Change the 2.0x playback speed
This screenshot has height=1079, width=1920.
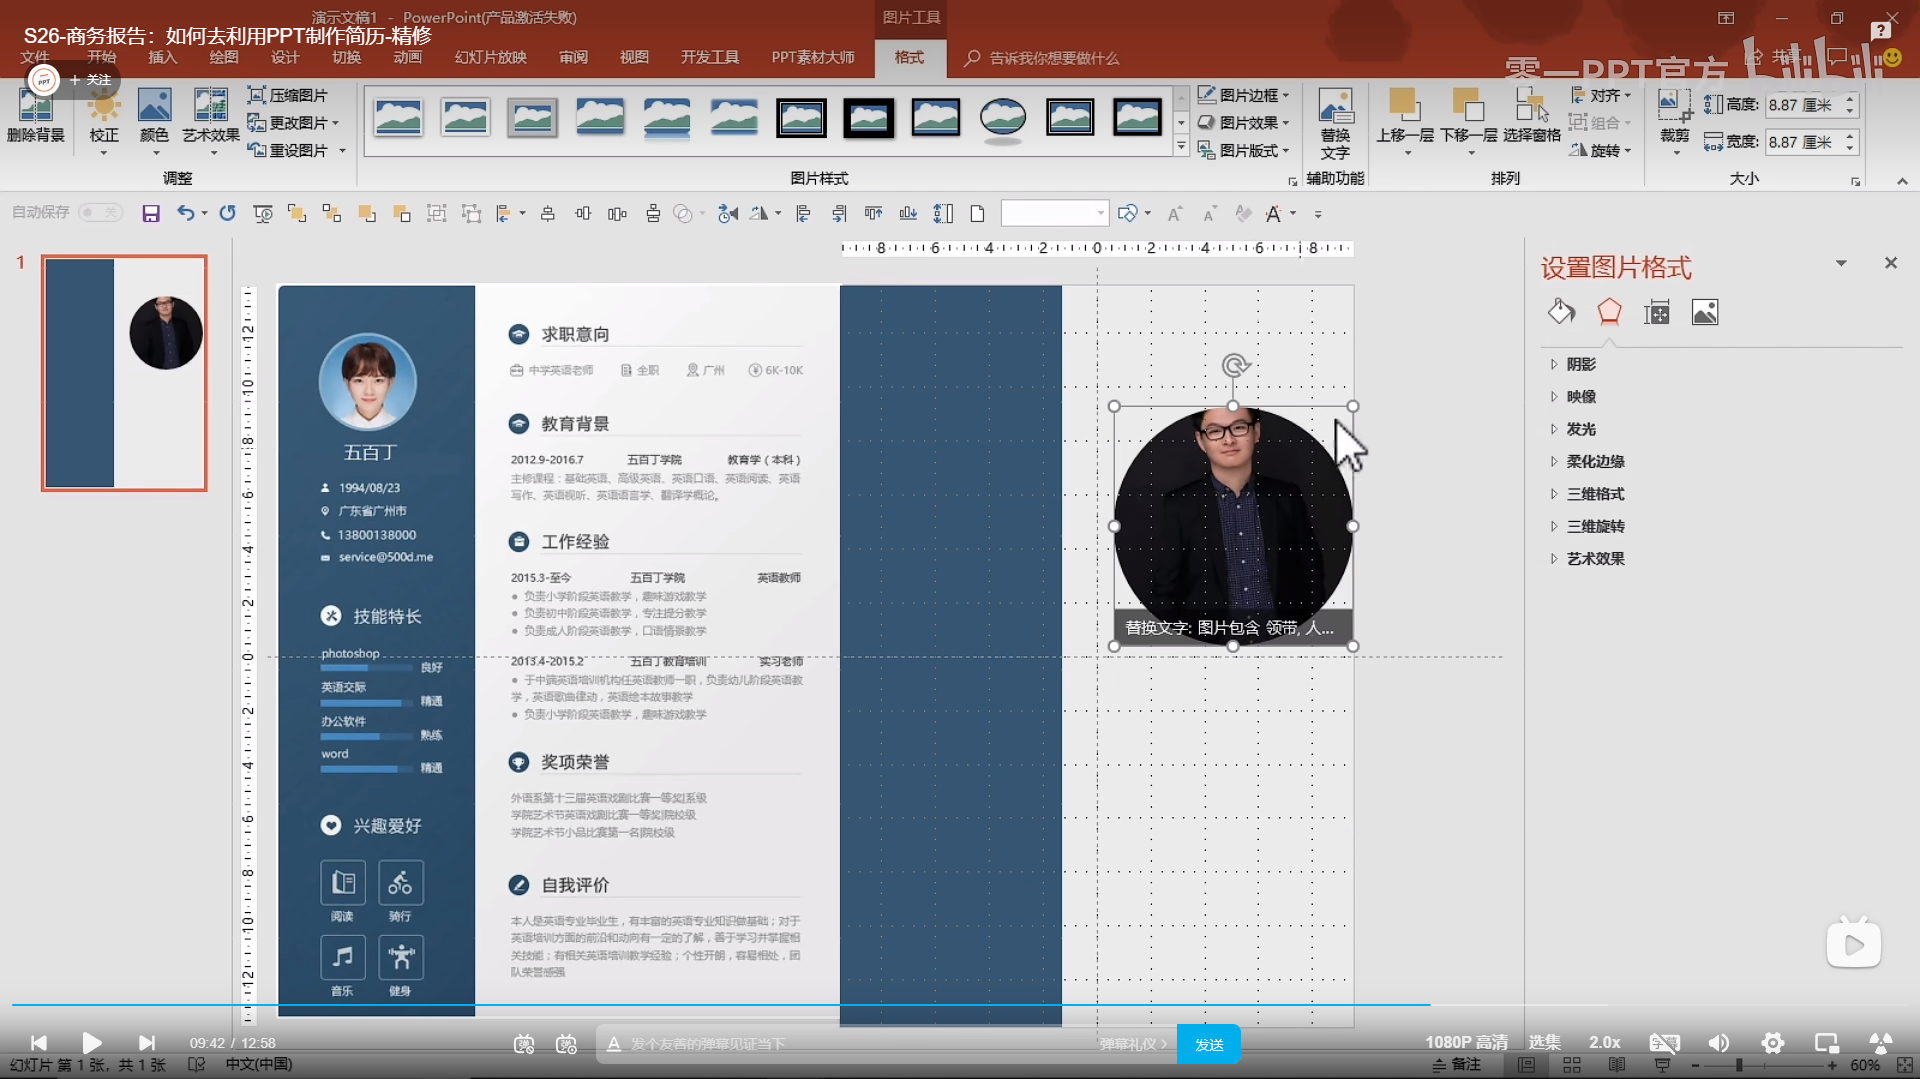(1605, 1043)
